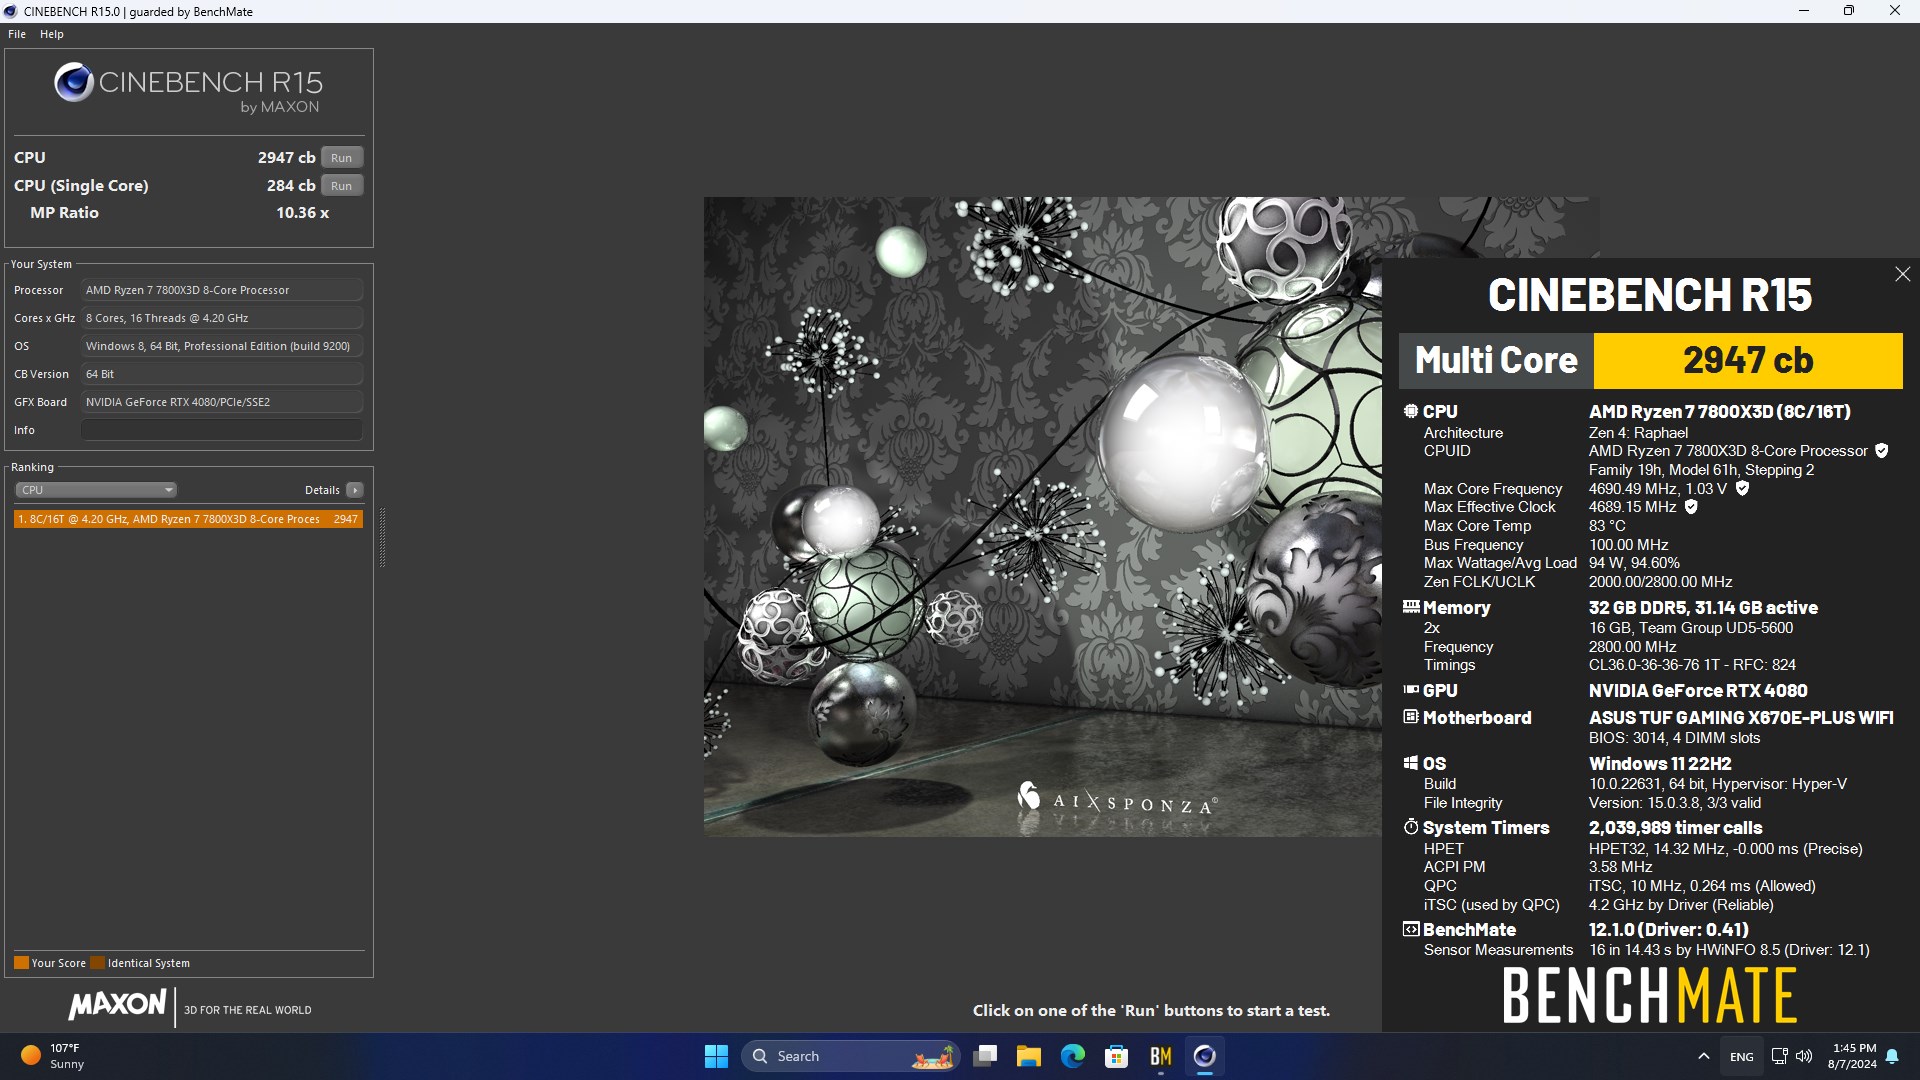
Task: Open the notifications bell icon
Action: click(1892, 1056)
